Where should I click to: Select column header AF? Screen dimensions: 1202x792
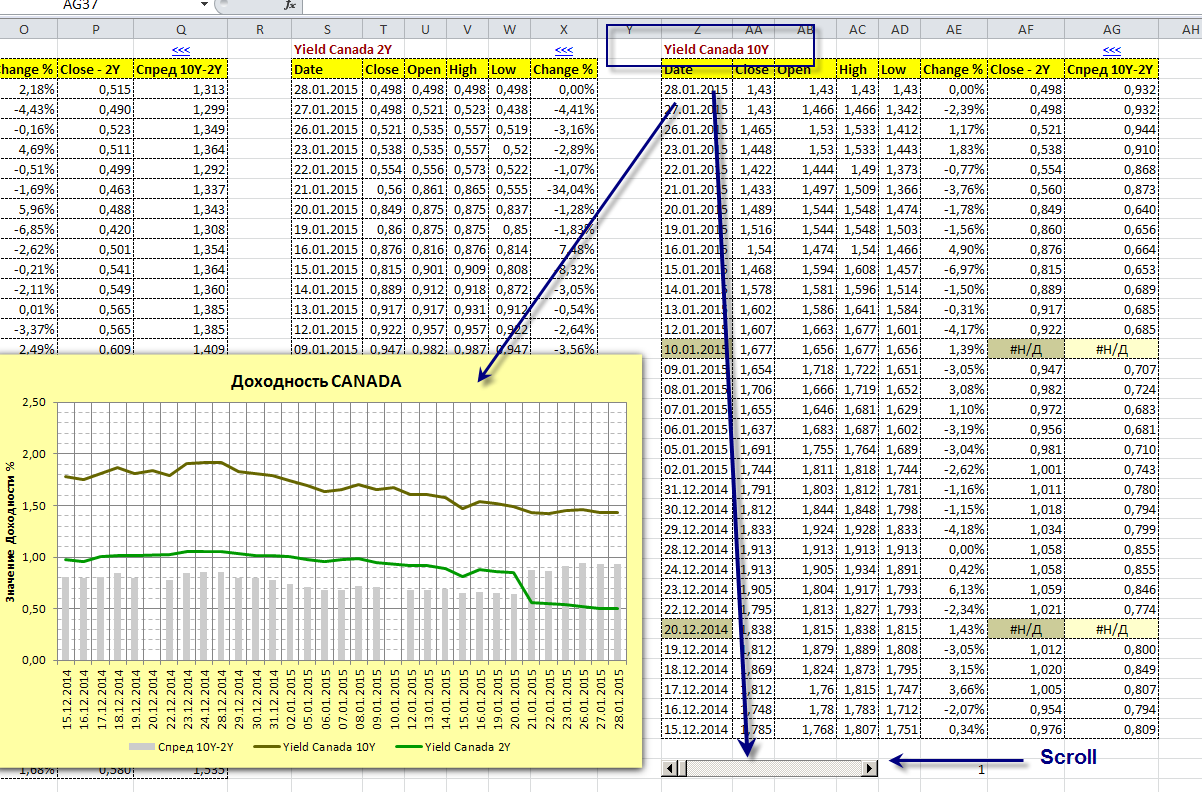point(1026,30)
